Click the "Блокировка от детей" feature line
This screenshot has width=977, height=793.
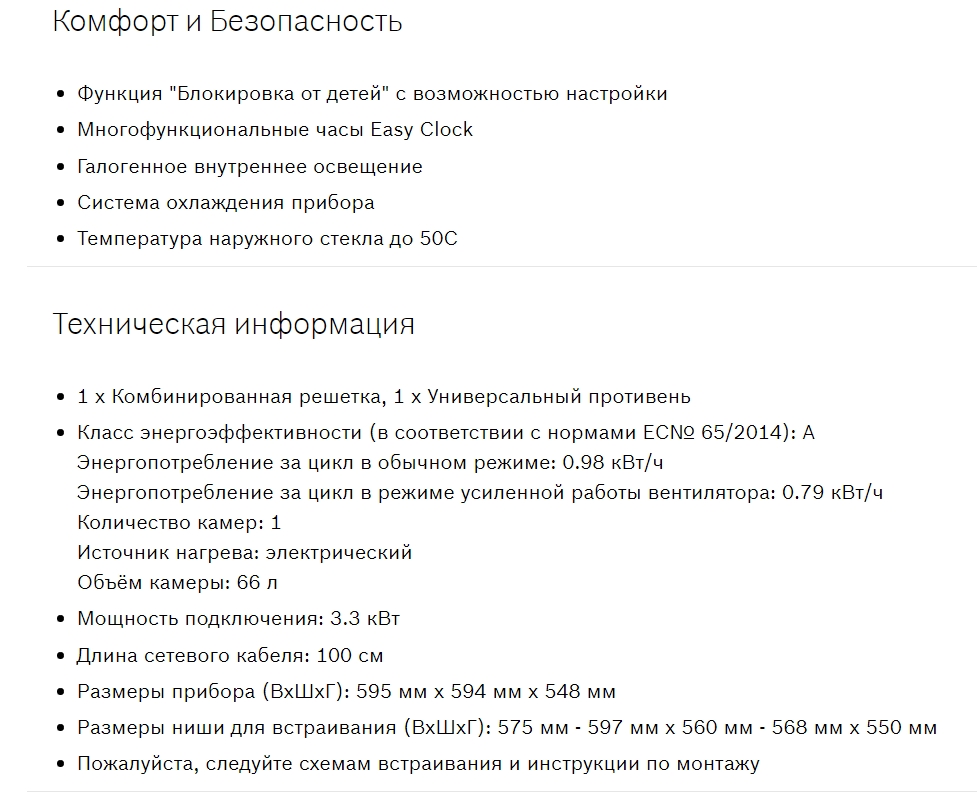coord(372,94)
